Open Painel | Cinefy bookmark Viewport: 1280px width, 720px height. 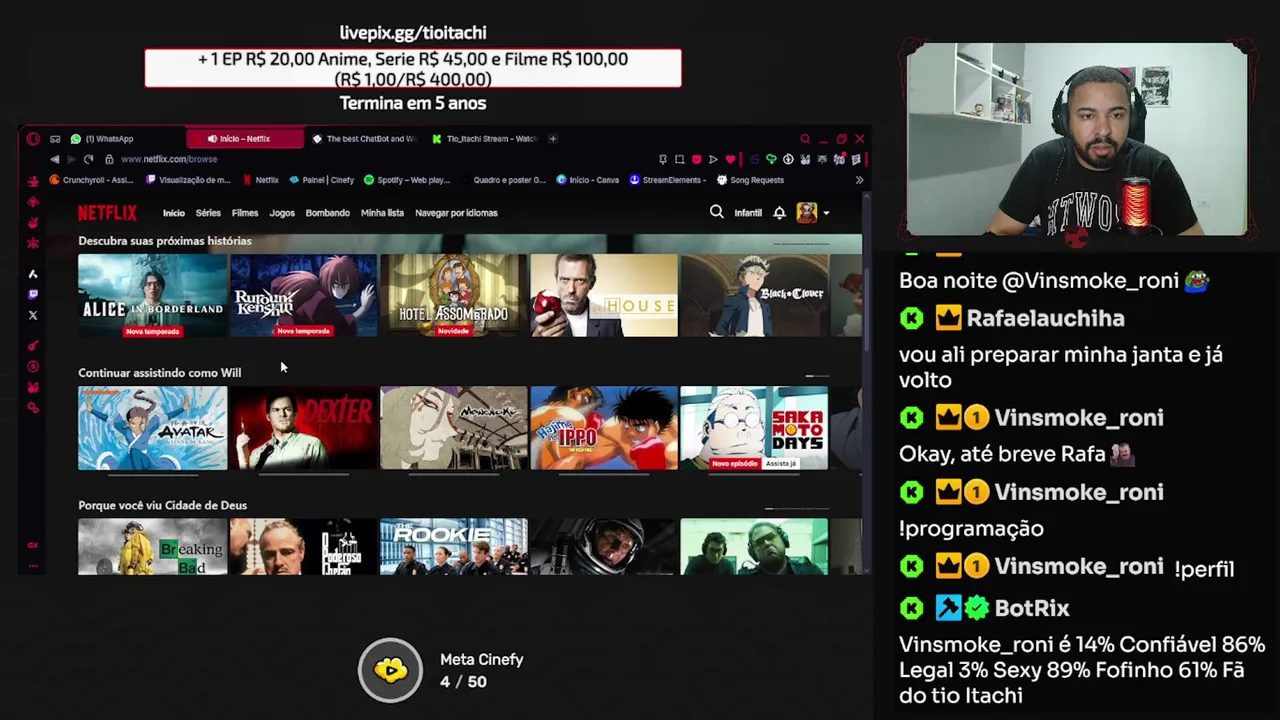(x=322, y=180)
